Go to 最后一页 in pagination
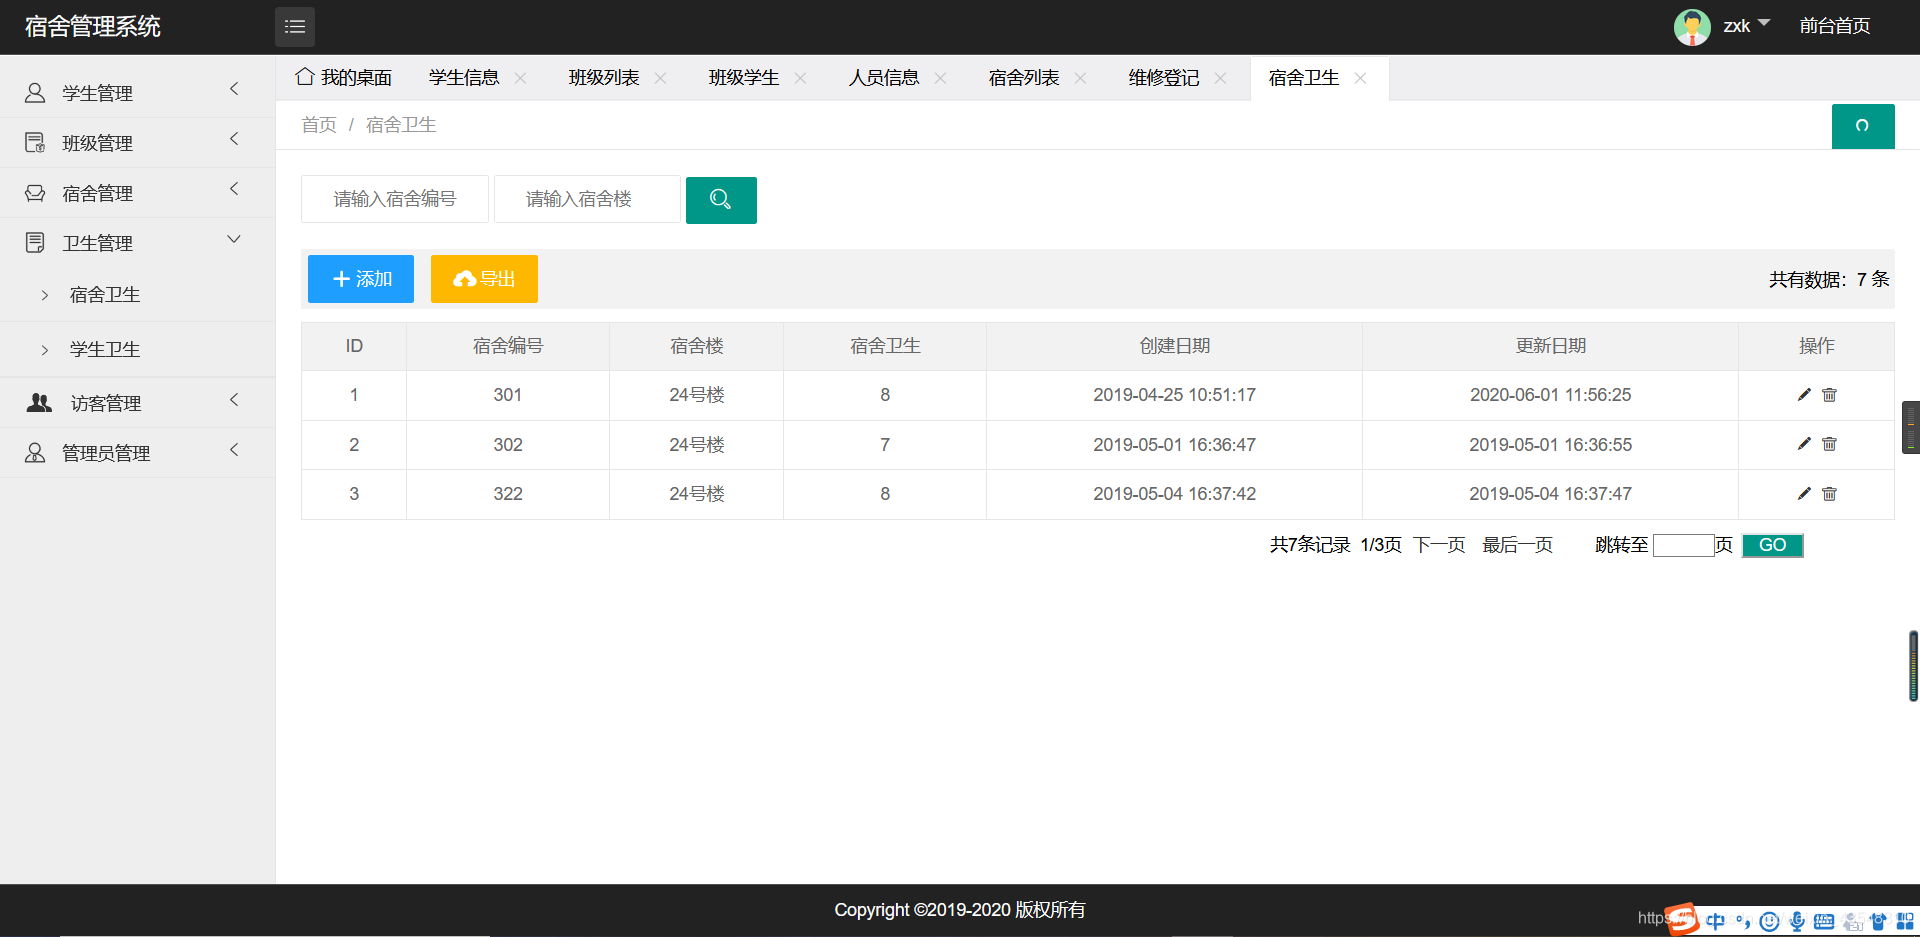 pos(1517,545)
